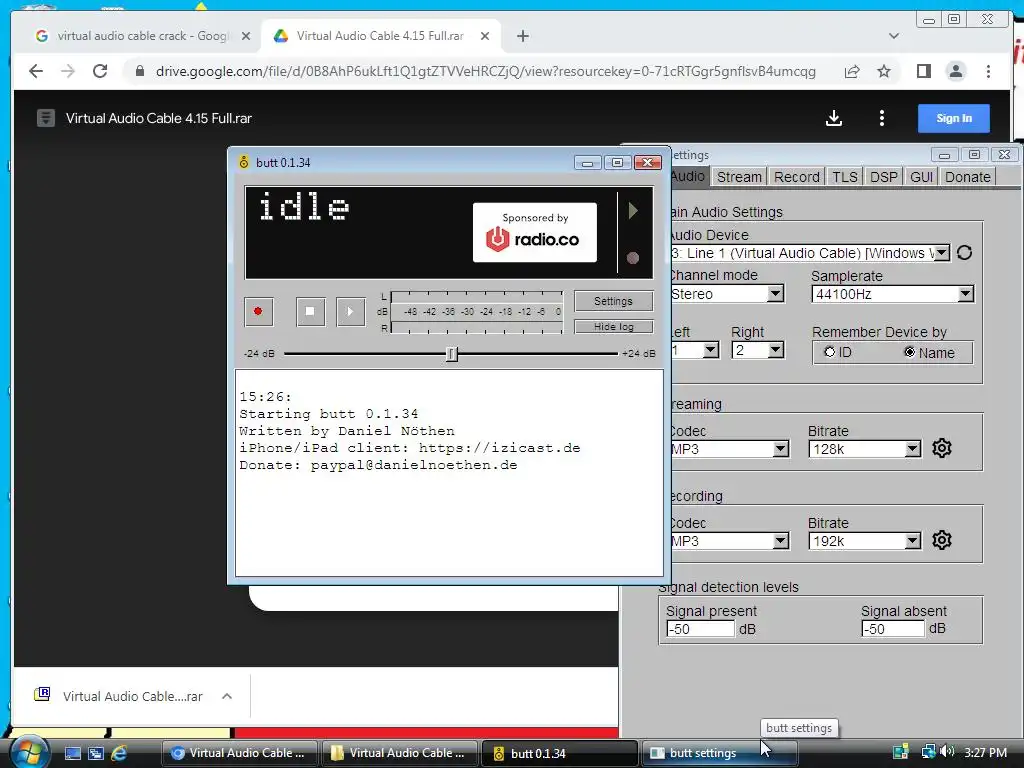Click the Chrome address bar URL

point(485,71)
